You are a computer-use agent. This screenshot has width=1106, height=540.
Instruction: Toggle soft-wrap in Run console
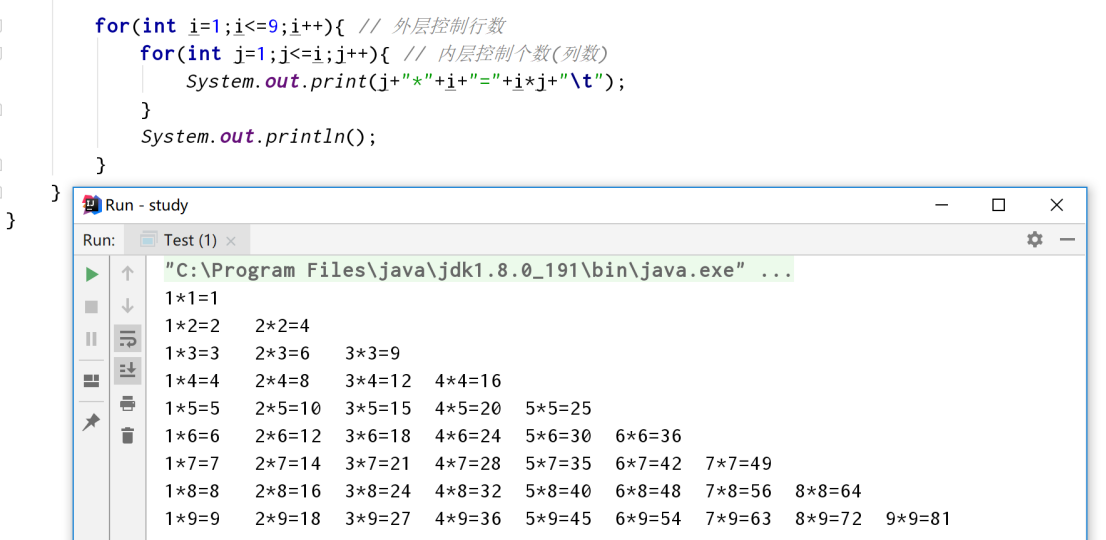(128, 339)
